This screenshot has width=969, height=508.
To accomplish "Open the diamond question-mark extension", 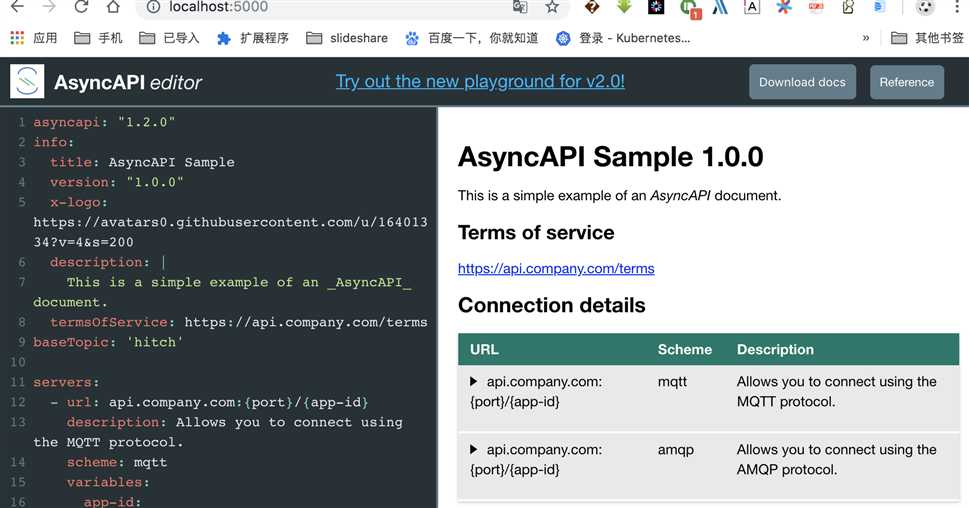I will pos(592,7).
